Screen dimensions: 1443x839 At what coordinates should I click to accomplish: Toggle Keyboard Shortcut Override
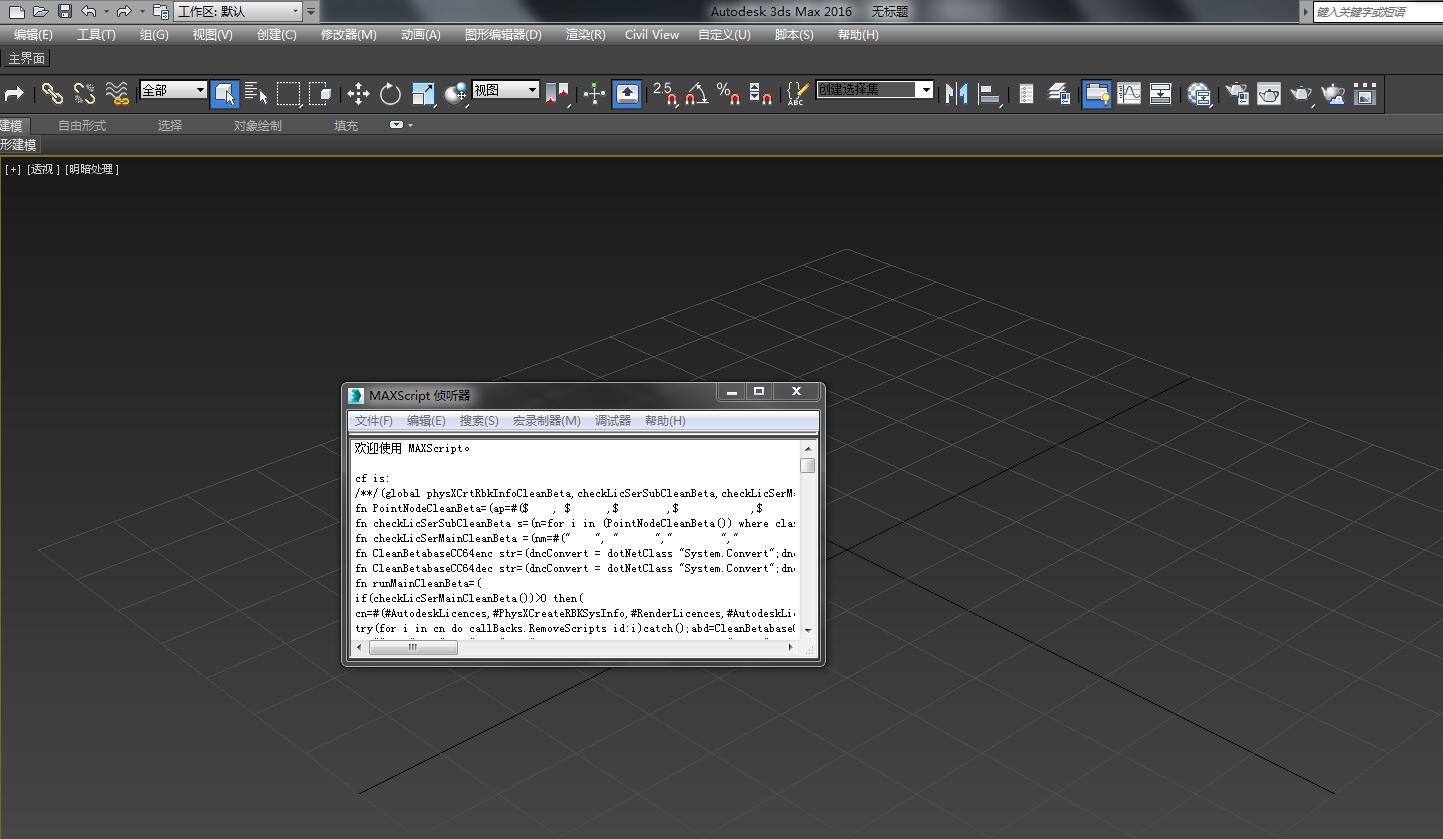[627, 94]
